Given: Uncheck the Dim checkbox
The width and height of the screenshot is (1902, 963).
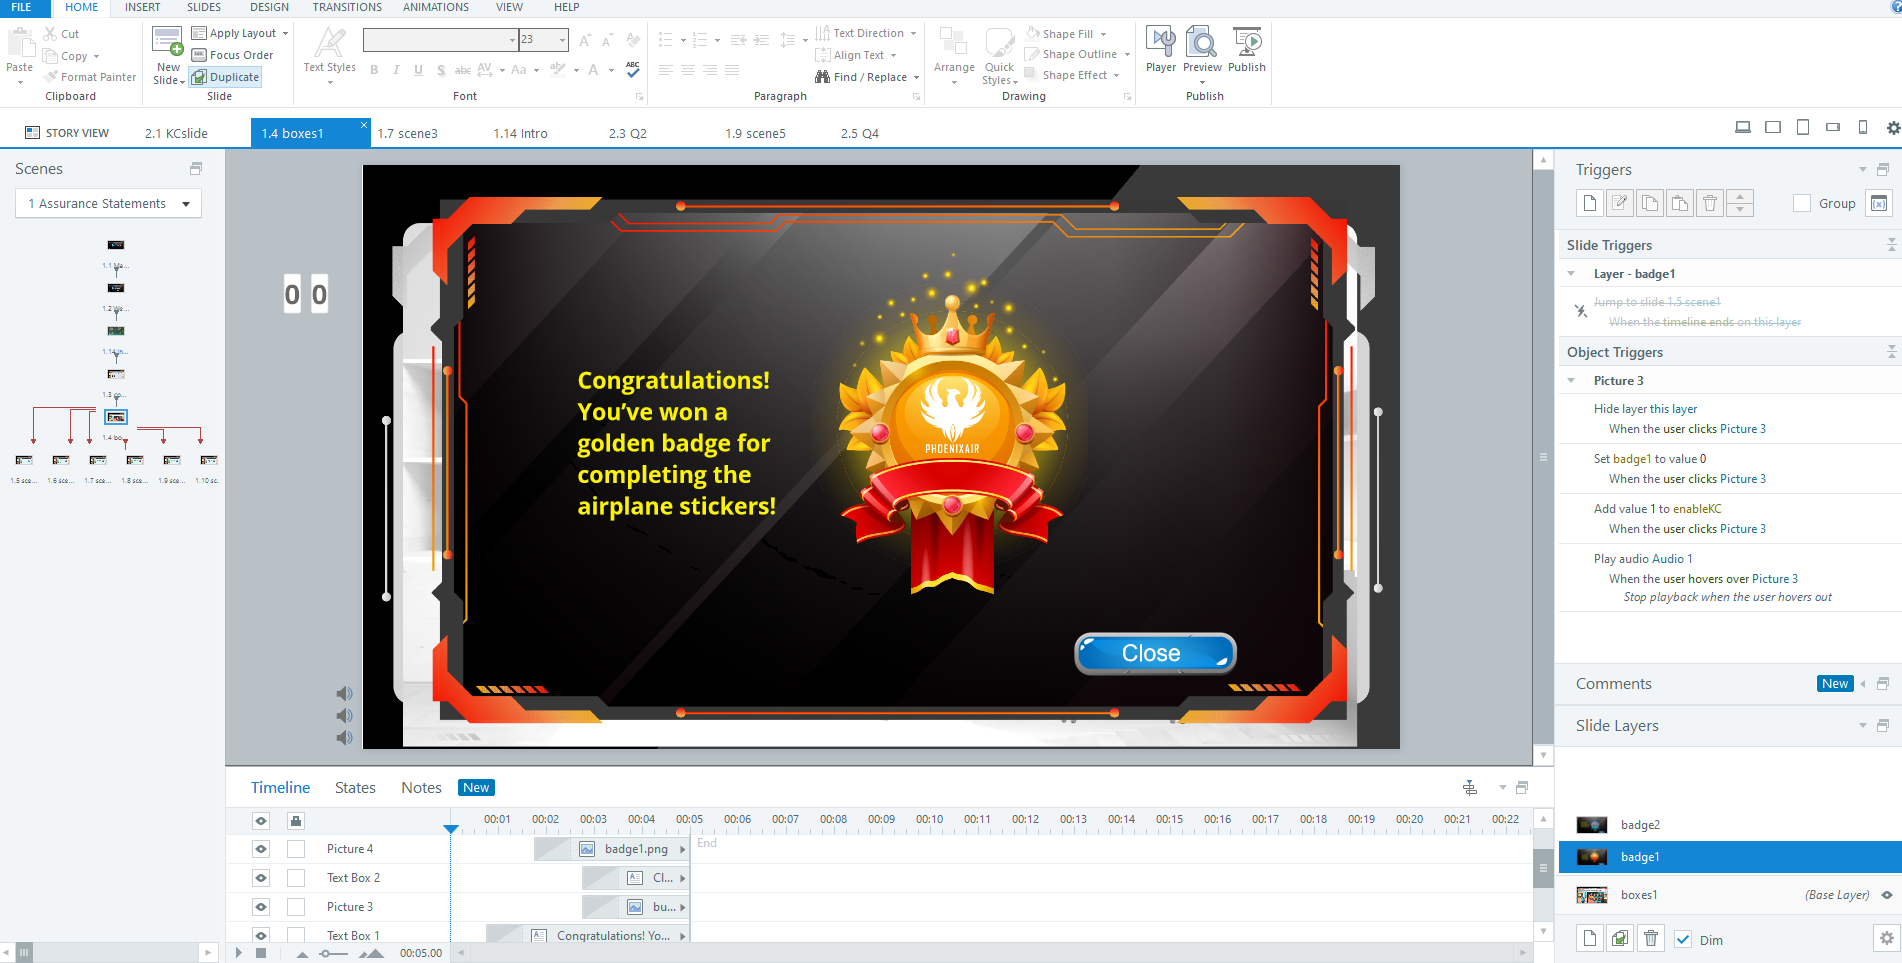Looking at the screenshot, I should tap(1683, 940).
